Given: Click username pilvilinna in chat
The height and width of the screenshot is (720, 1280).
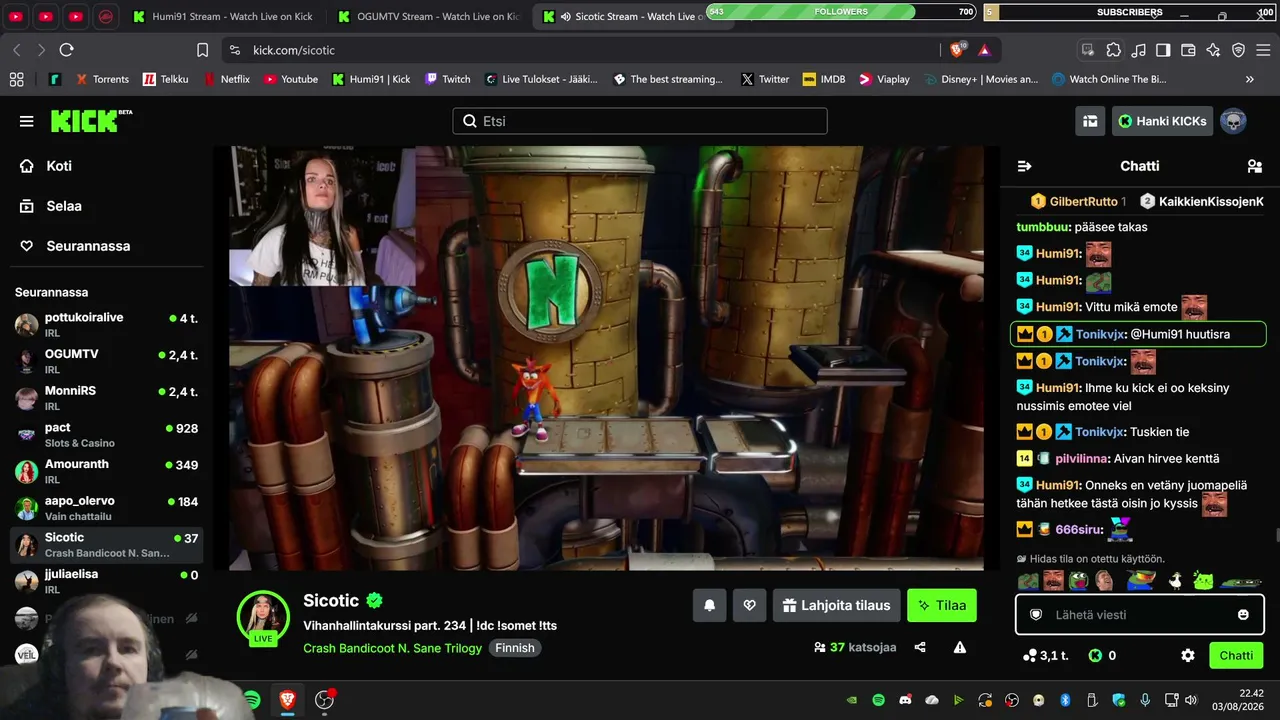Looking at the screenshot, I should click(1082, 458).
